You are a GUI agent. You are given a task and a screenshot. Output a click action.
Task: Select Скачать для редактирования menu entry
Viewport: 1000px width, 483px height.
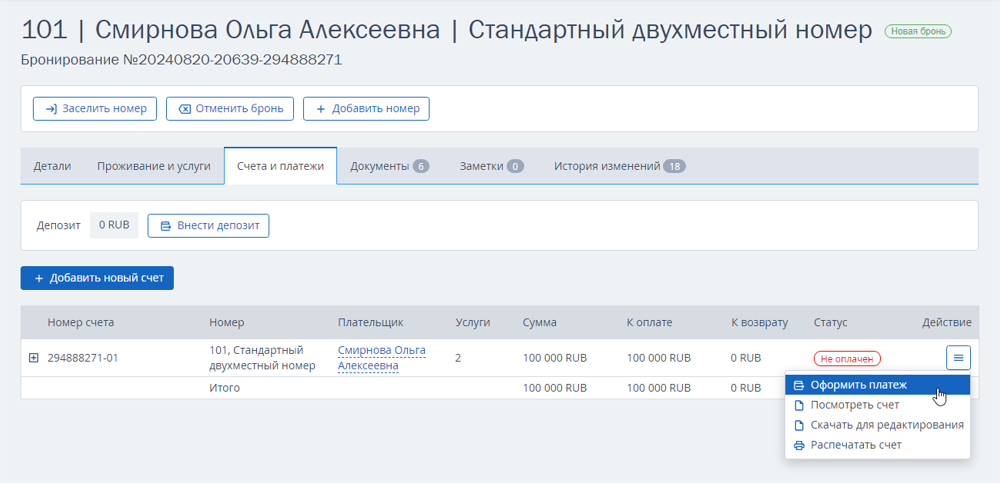(878, 425)
